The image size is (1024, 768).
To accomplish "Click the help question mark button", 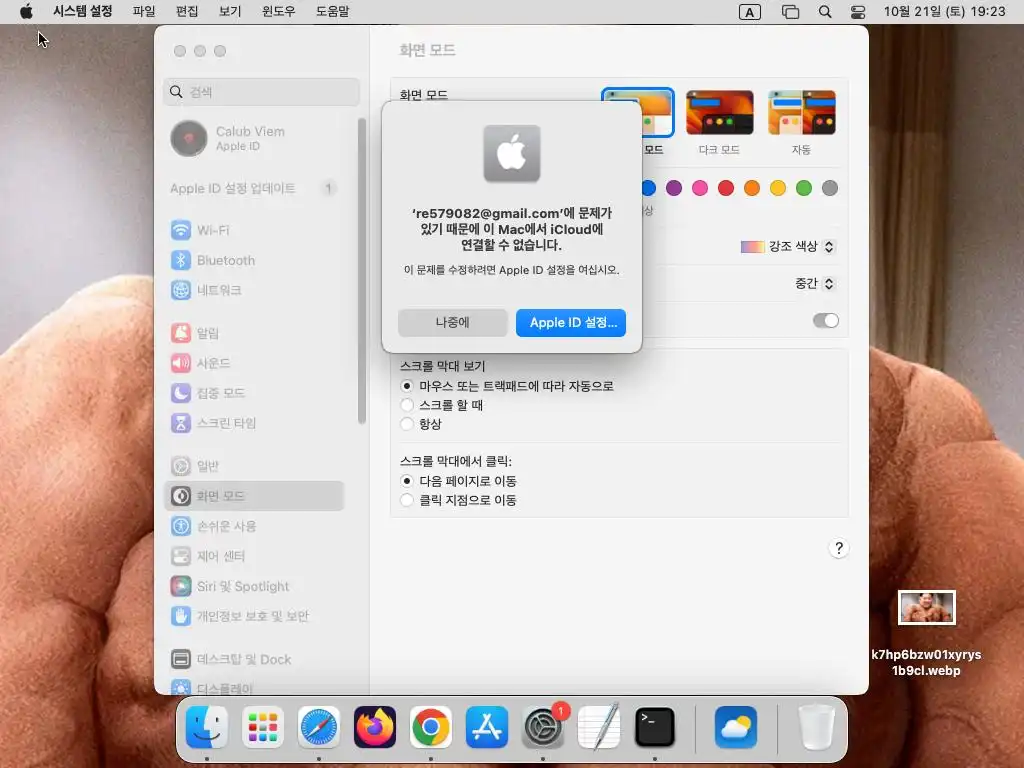I will (839, 549).
